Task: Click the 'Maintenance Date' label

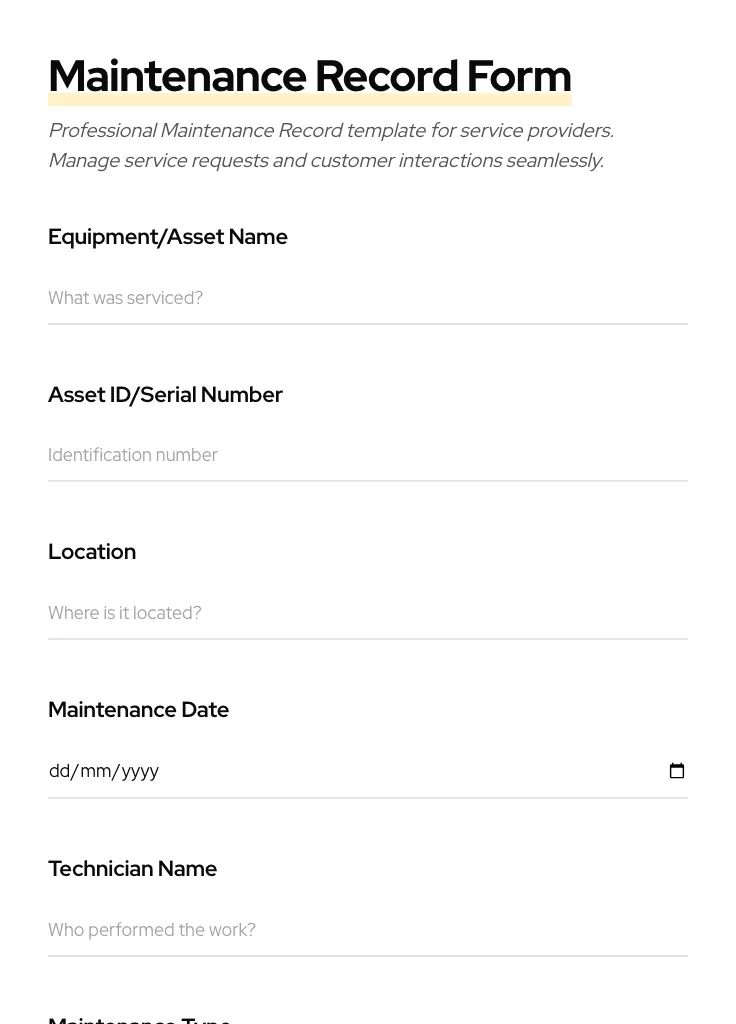Action: [x=138, y=710]
